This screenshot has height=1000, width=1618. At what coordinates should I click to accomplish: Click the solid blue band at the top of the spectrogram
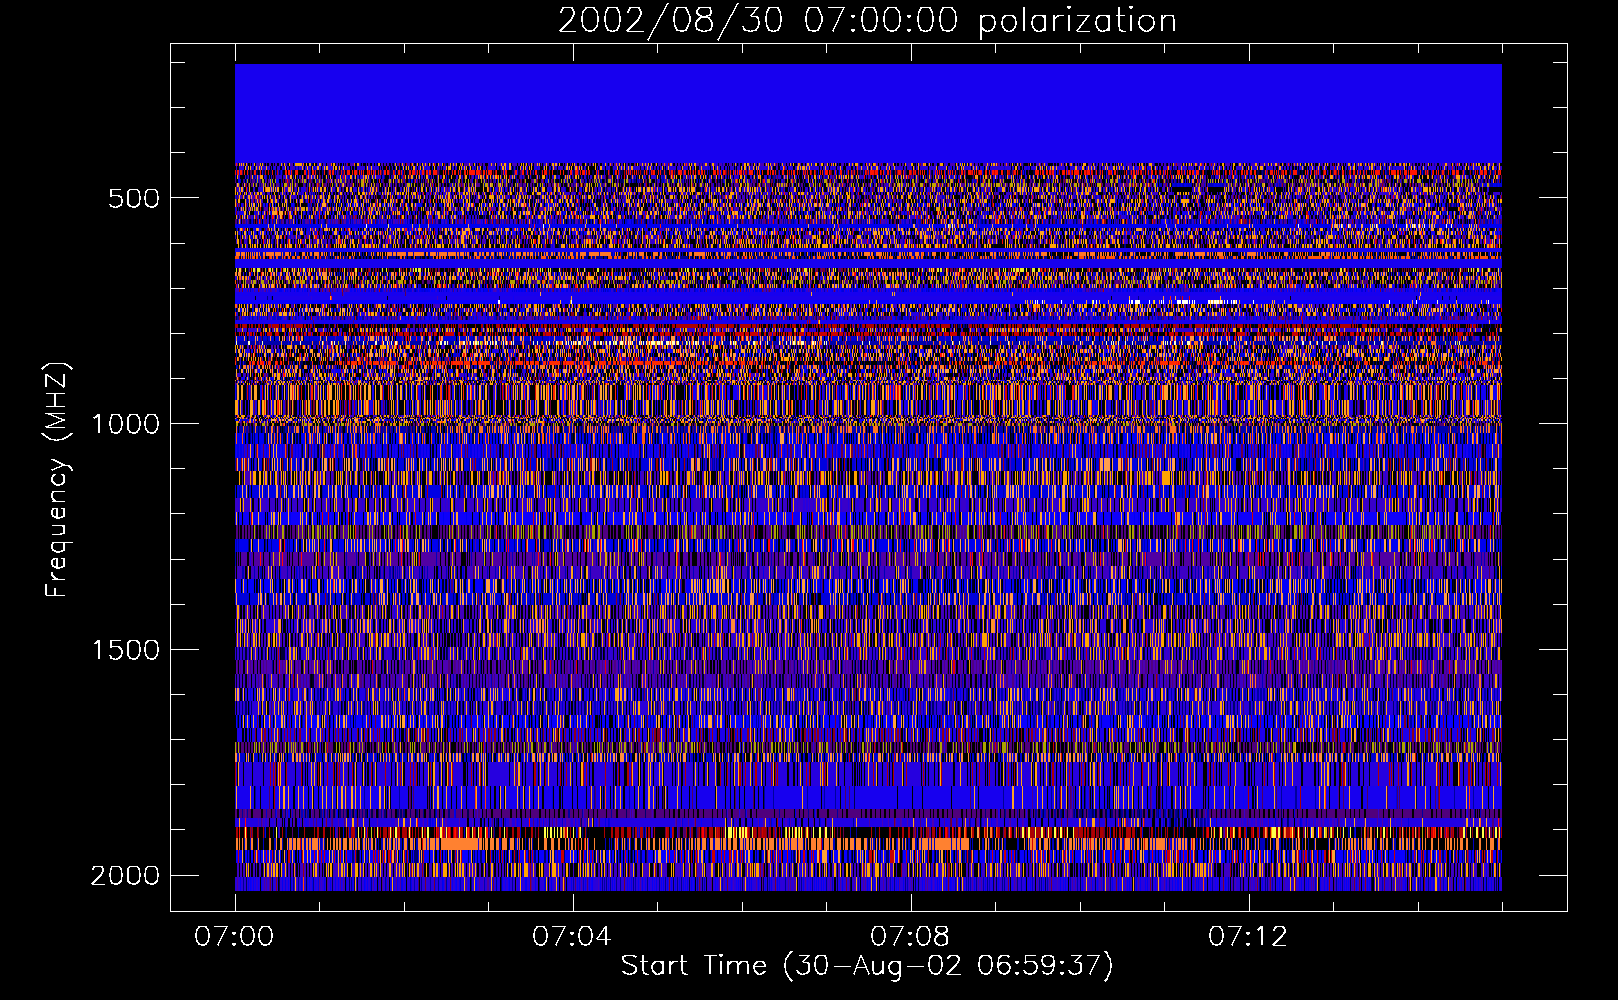[x=868, y=113]
